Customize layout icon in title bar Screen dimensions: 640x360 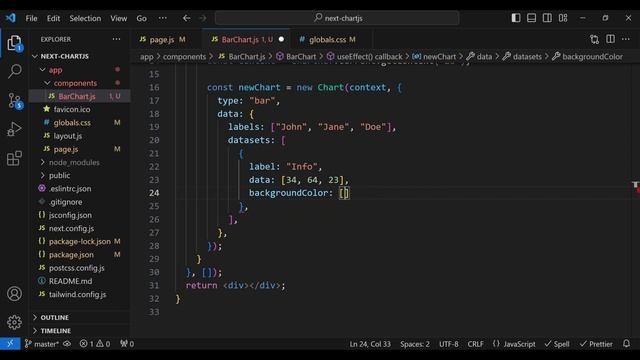563,18
